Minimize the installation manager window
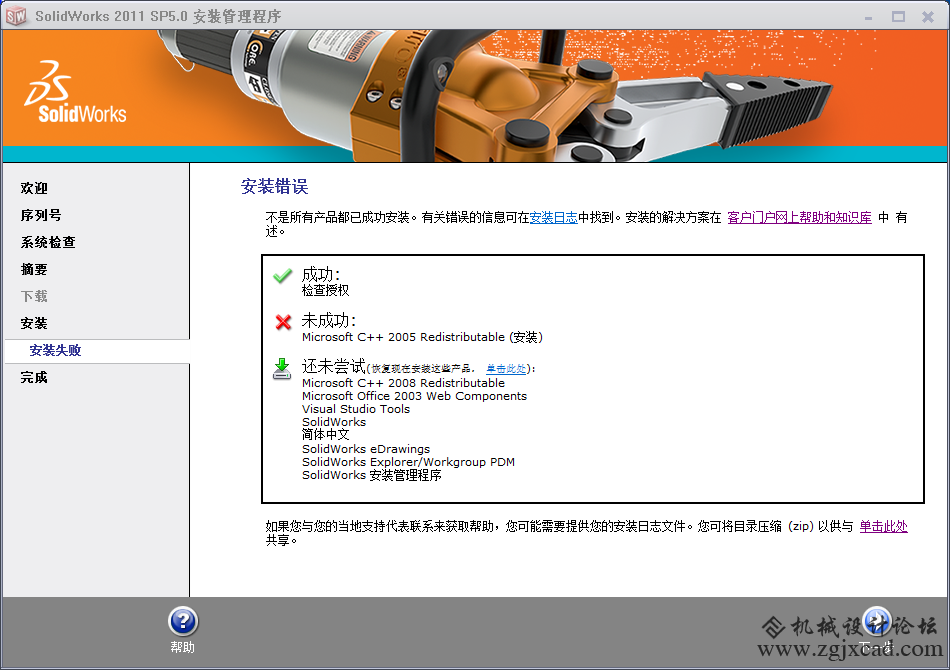 point(868,17)
